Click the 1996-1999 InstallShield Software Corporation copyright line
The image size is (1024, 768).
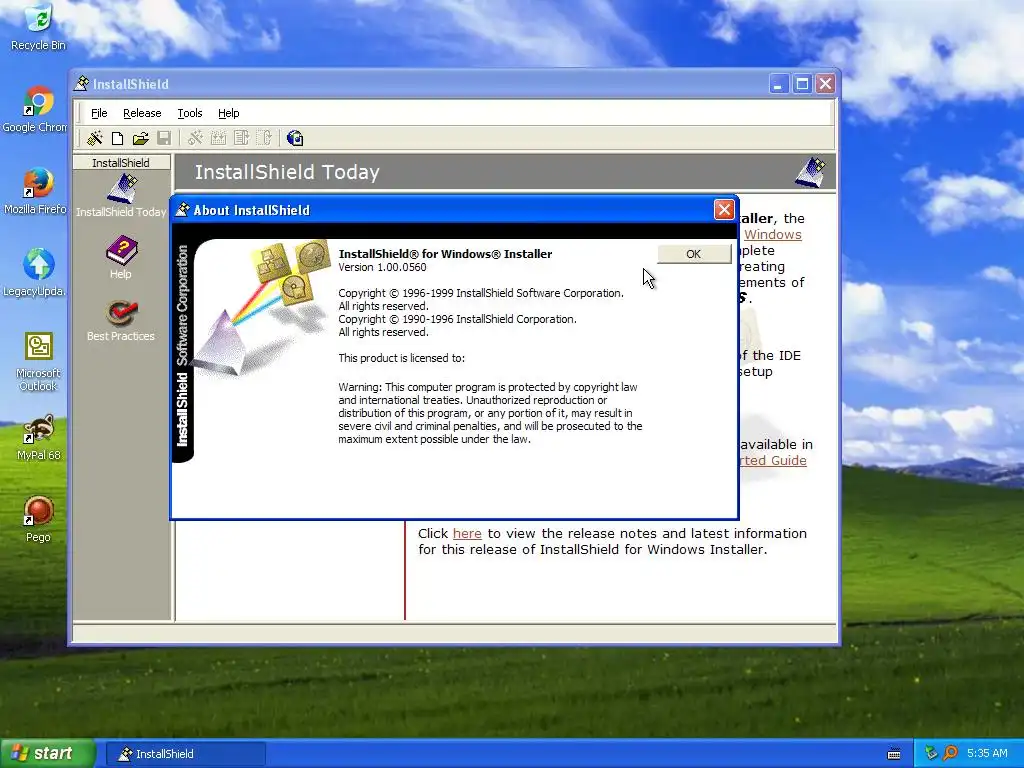tap(481, 293)
